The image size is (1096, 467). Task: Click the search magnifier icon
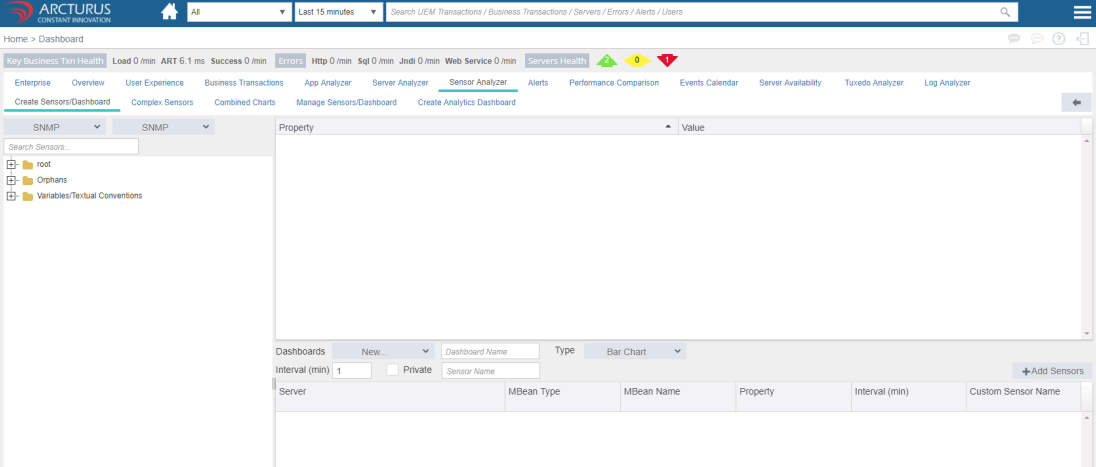click(1005, 12)
